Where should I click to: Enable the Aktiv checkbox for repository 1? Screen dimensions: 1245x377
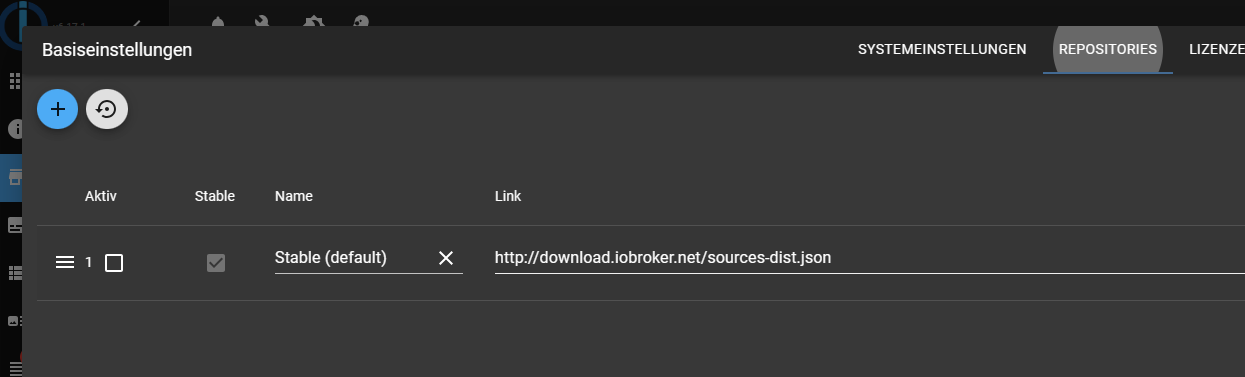[114, 263]
